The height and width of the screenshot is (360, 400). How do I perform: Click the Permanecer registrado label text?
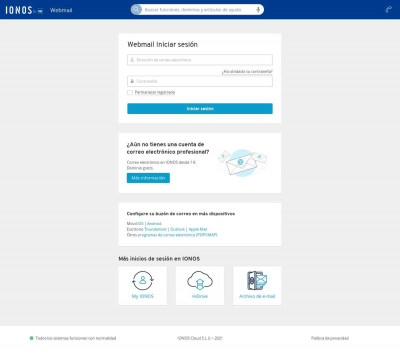155,92
